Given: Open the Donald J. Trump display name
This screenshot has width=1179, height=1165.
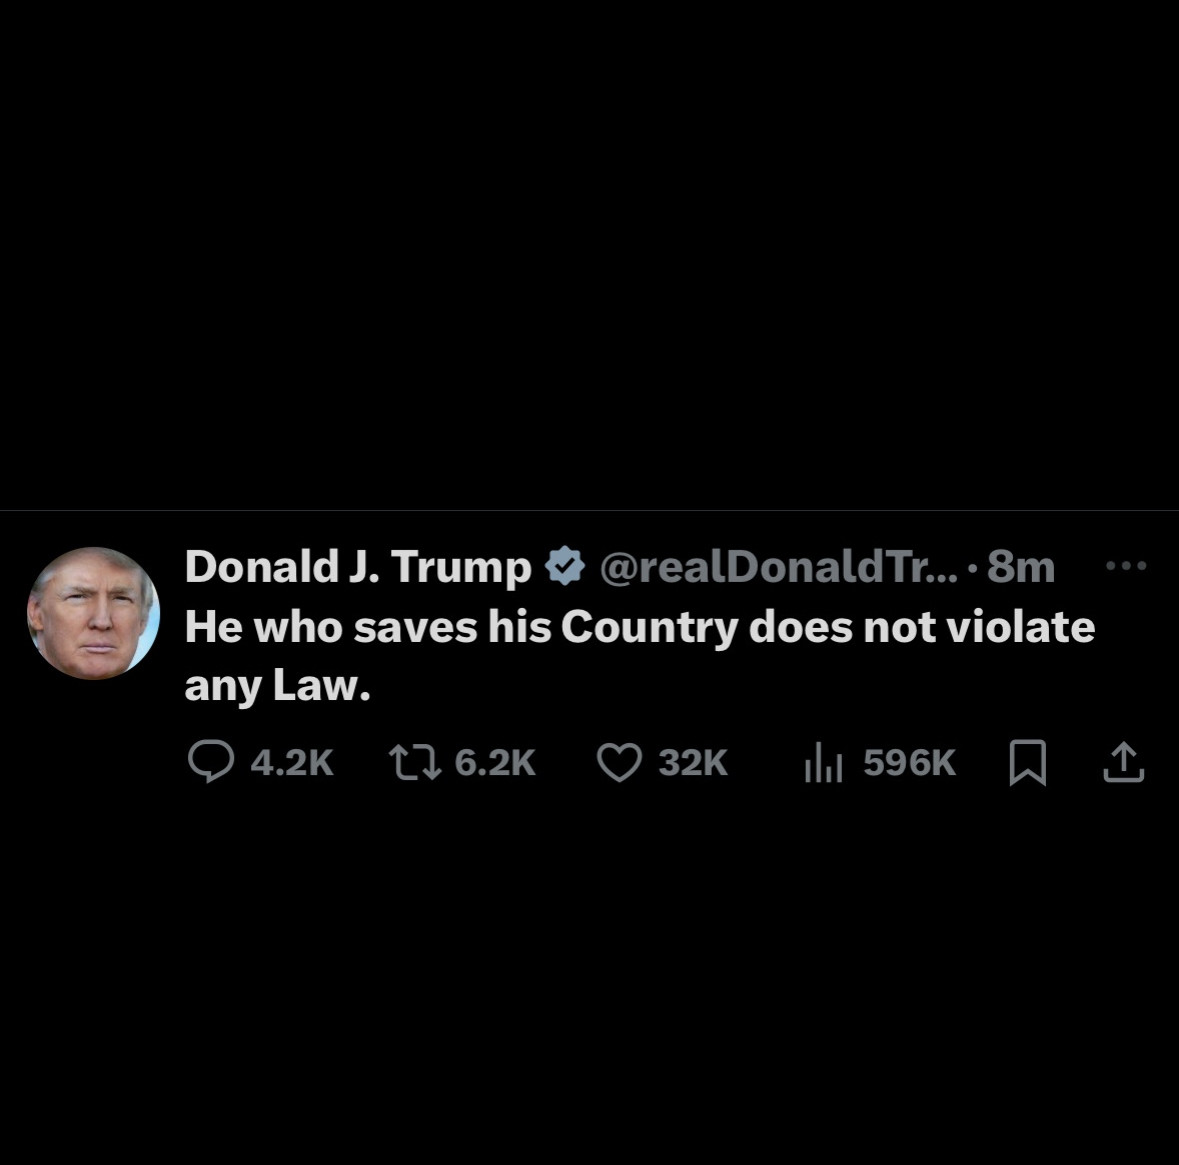Looking at the screenshot, I should coord(359,566).
